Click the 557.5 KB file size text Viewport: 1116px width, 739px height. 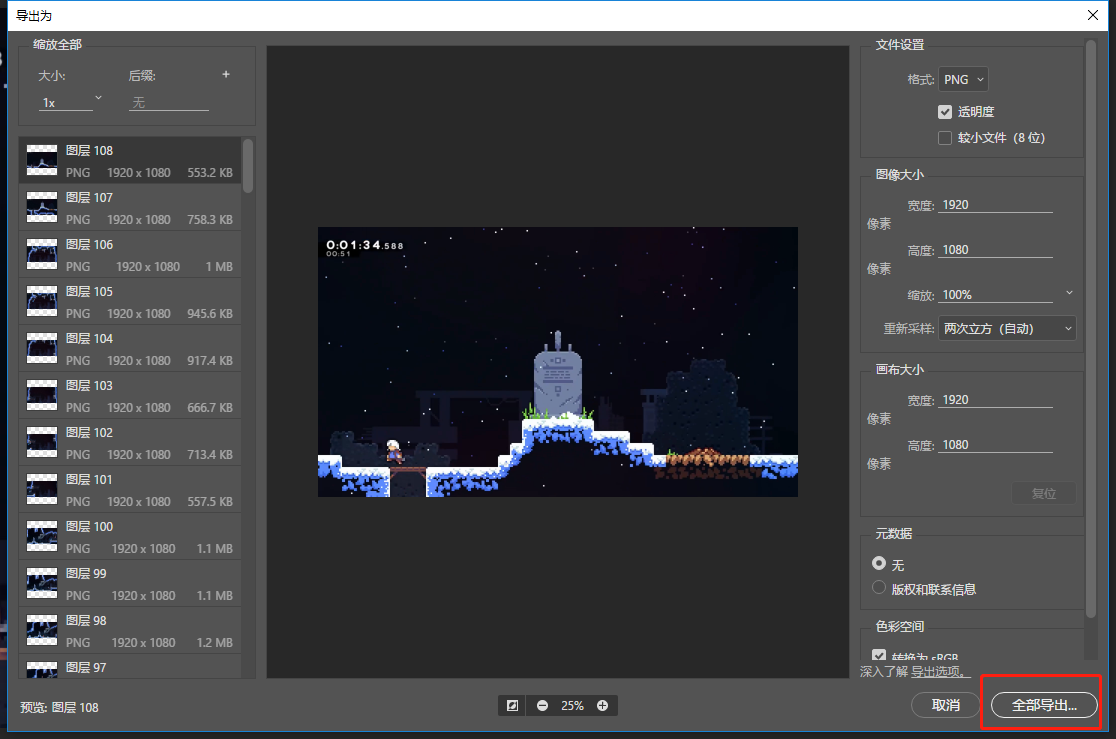(x=210, y=501)
